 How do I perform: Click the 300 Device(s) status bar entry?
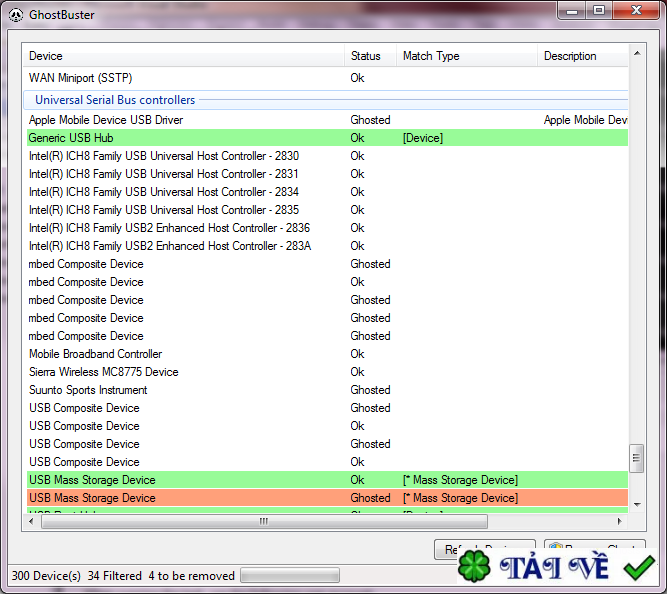click(x=46, y=576)
